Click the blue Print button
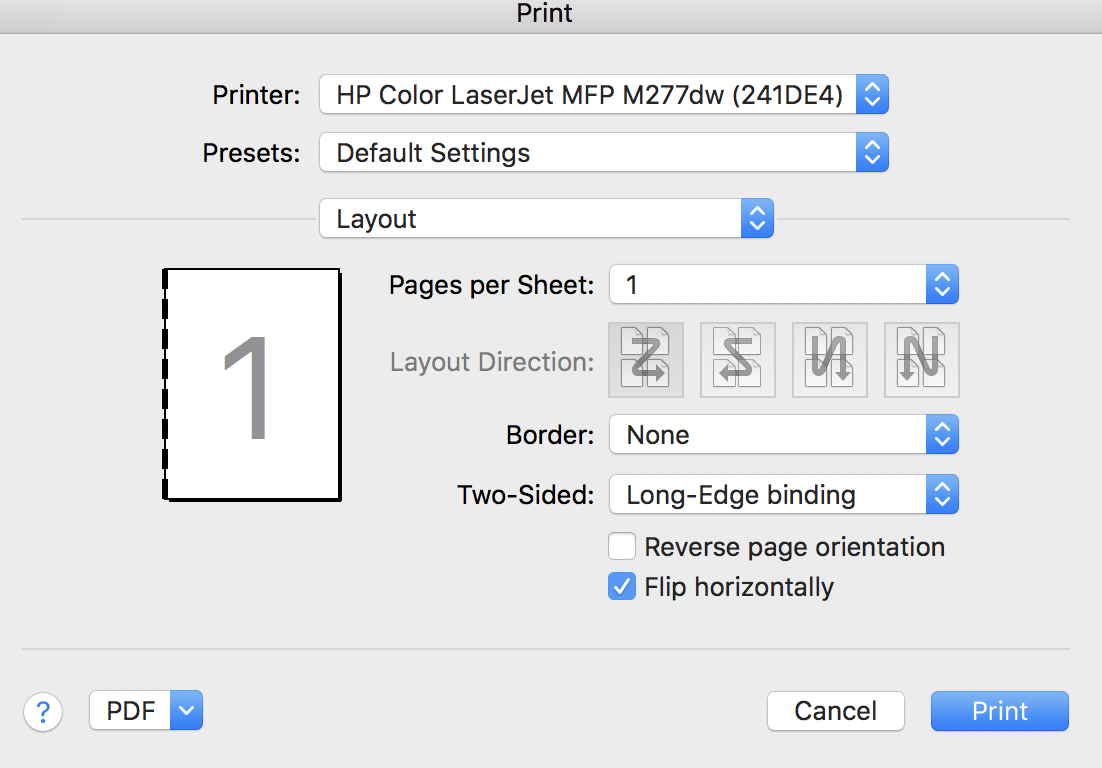 point(1000,711)
